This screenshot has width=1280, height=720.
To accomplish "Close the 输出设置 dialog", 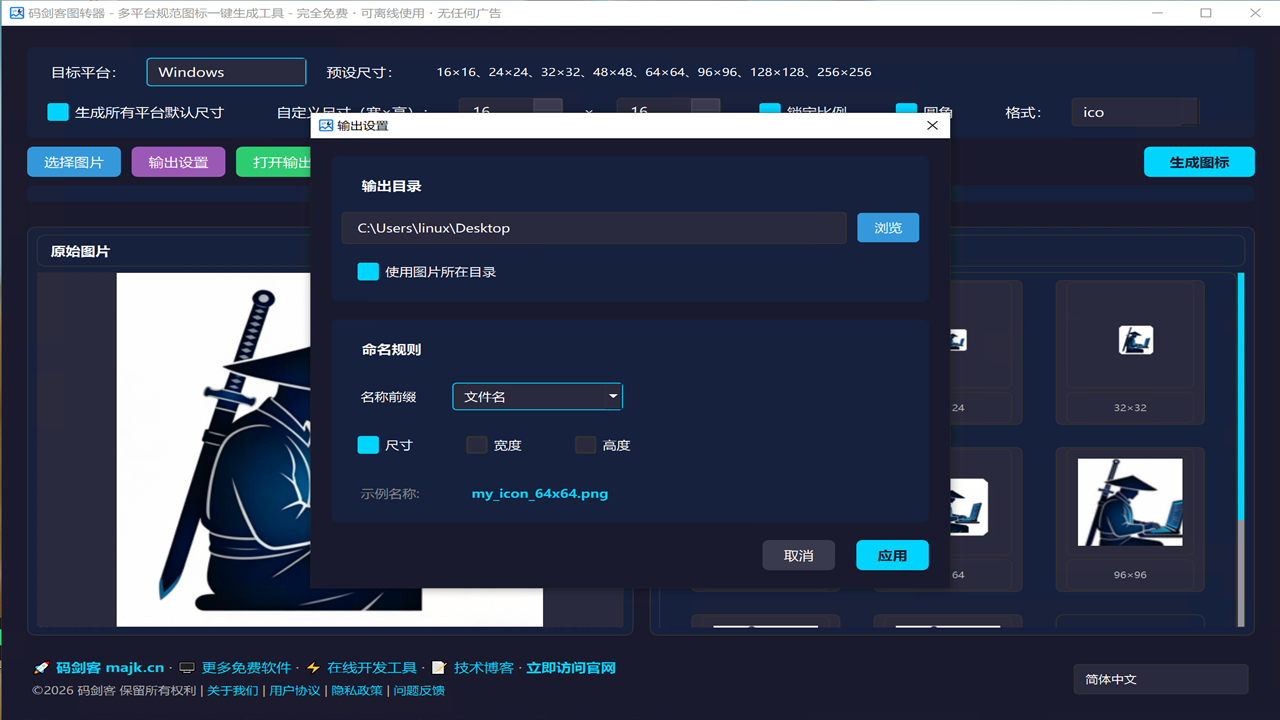I will click(932, 126).
